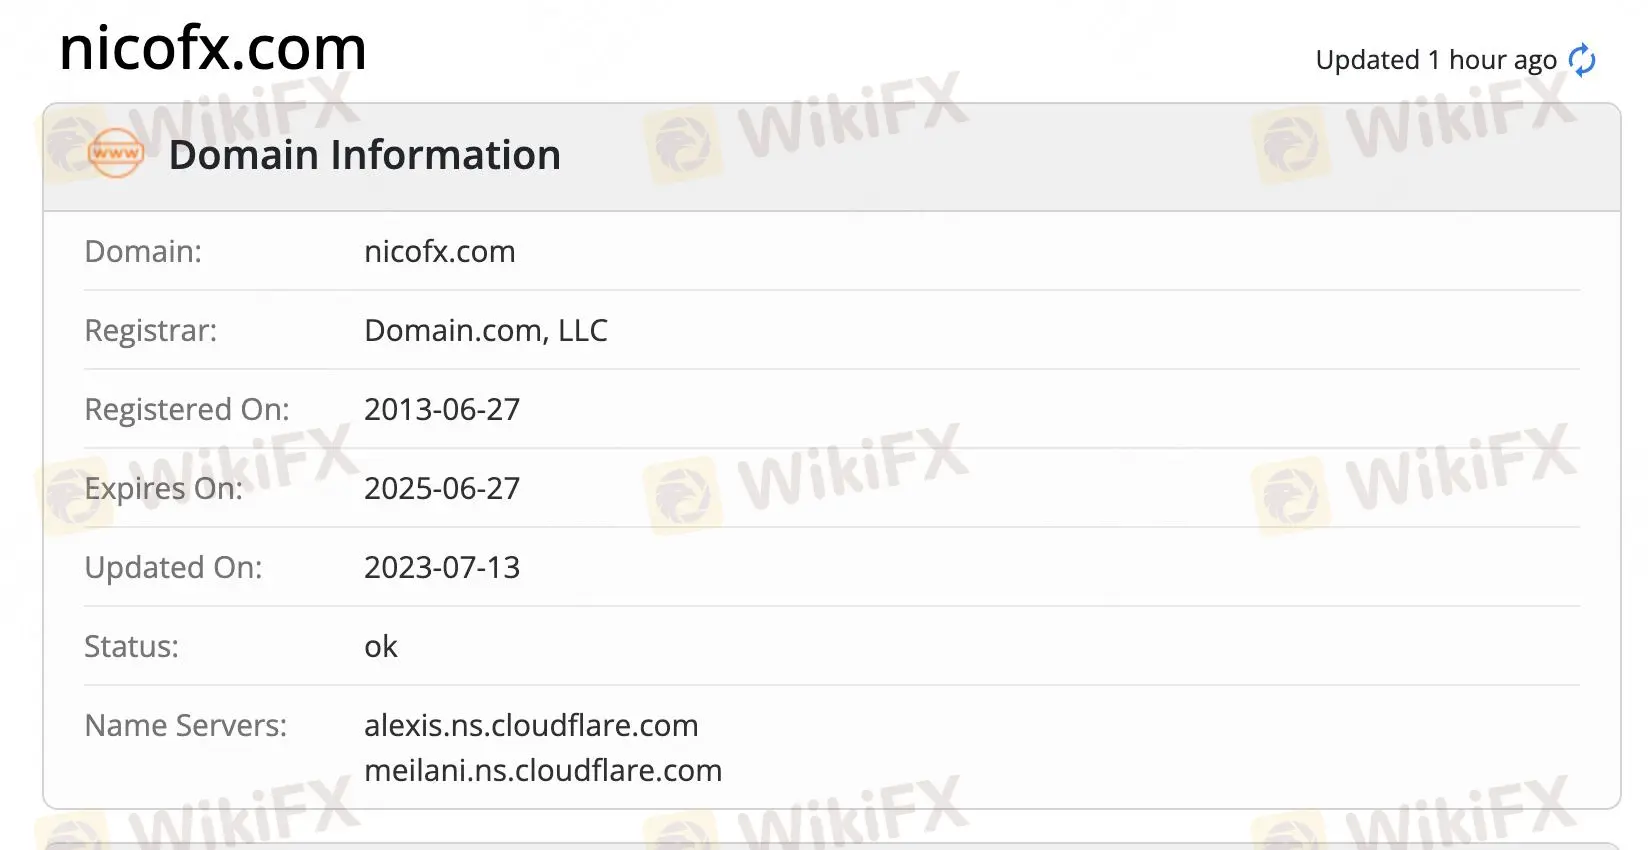The width and height of the screenshot is (1648, 850).
Task: Click the Registered On label
Action: click(x=187, y=409)
